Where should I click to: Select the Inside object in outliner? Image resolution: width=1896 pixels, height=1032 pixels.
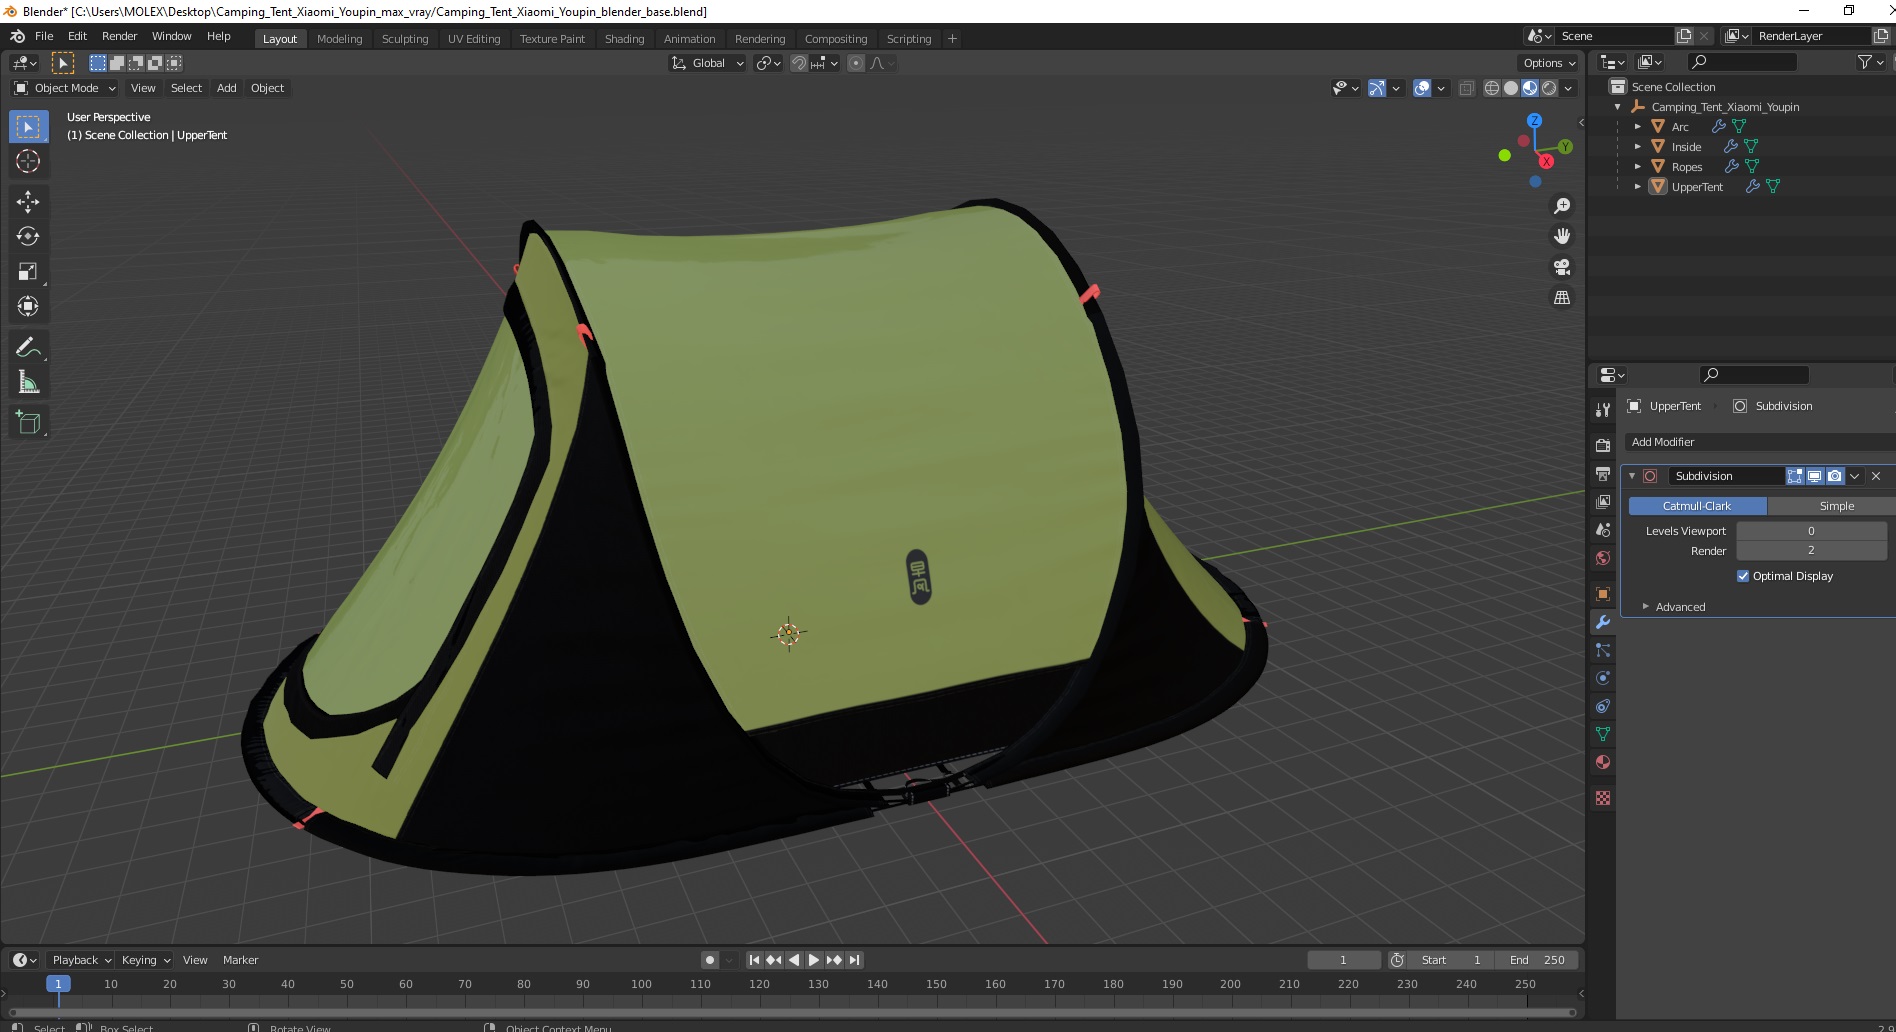click(1686, 147)
